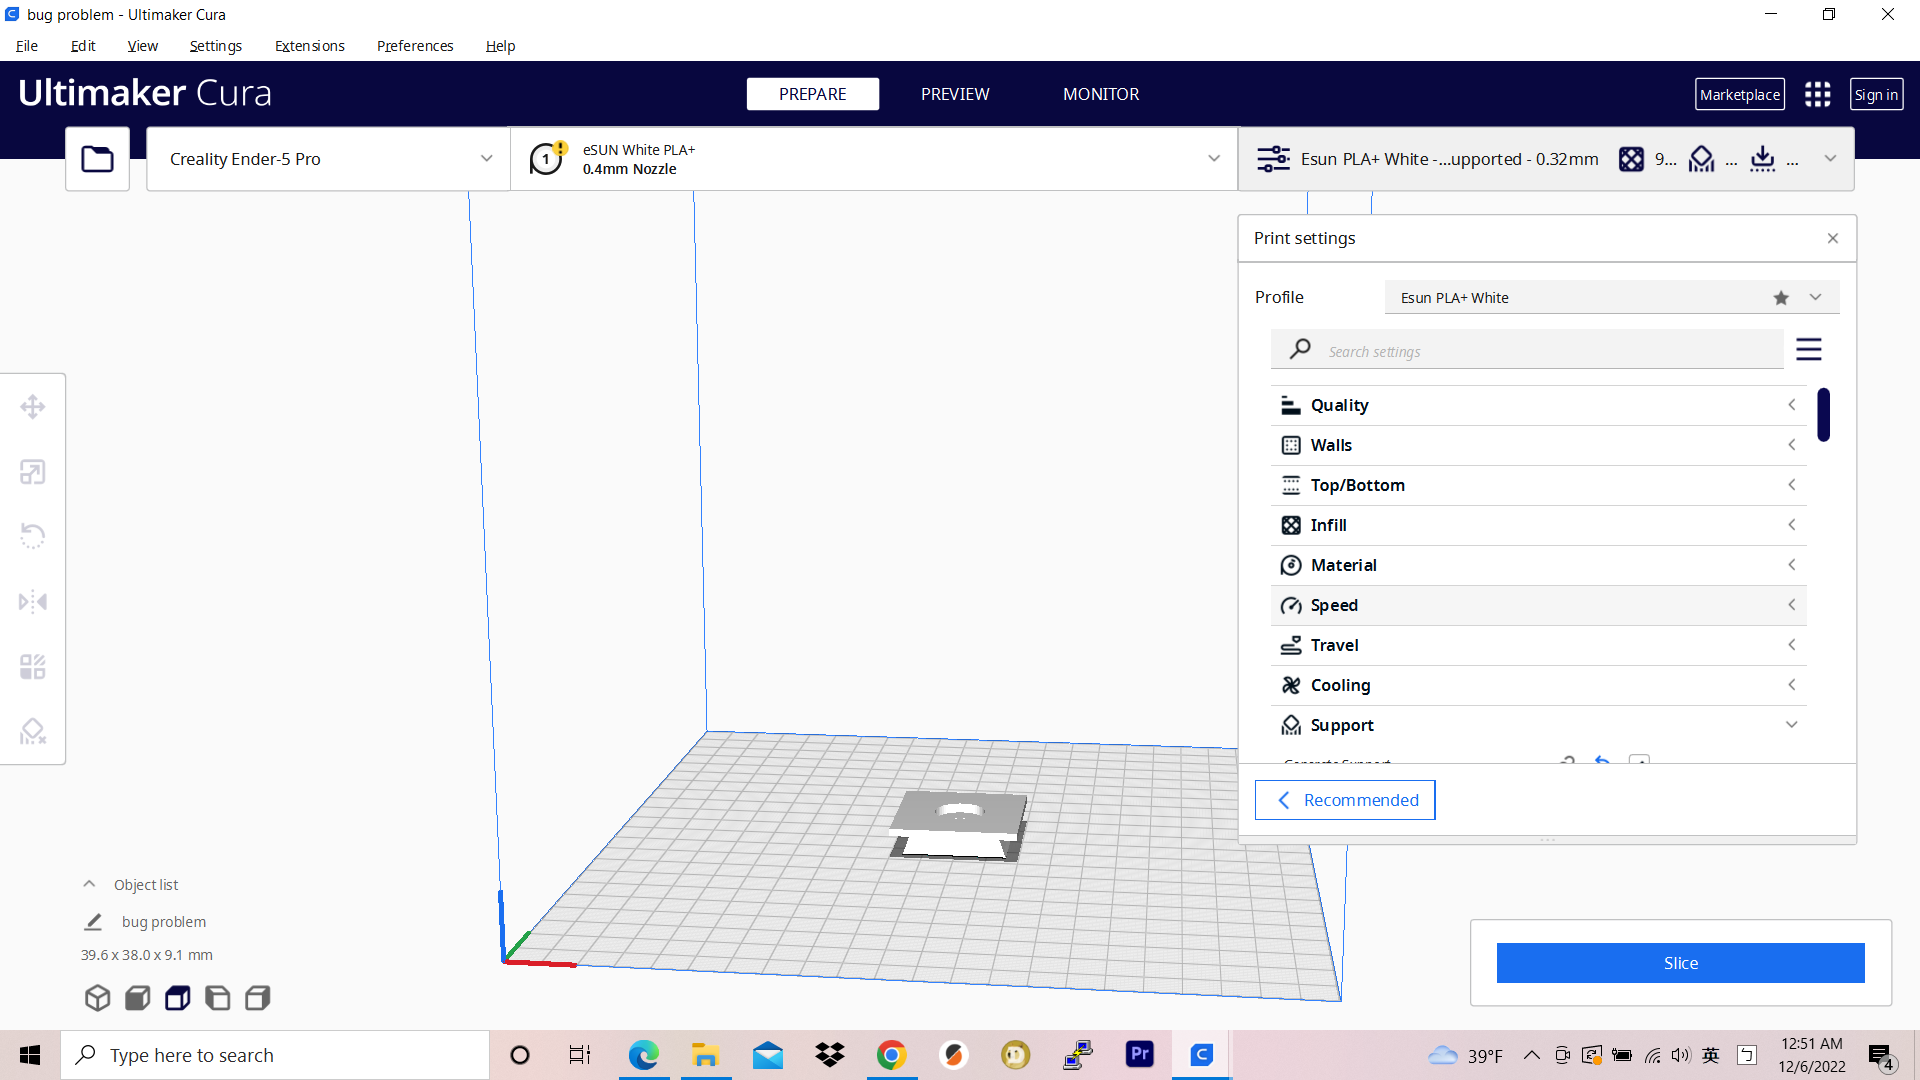This screenshot has height=1080, width=1920.
Task: Switch to left side view icon
Action: pos(217,998)
